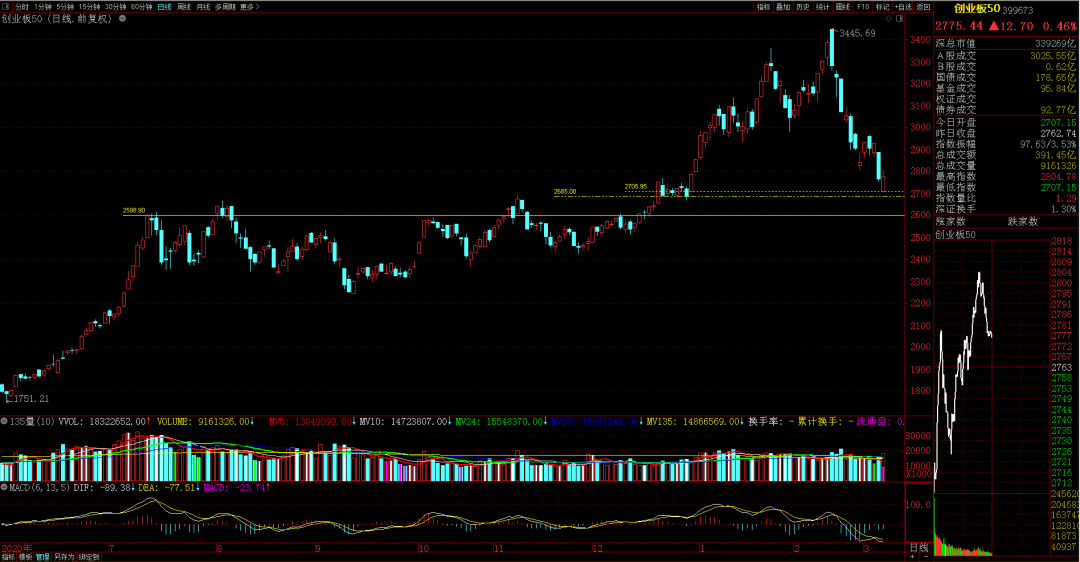Screen dimensions: 1080x562
Task: Click the 指数量比 value 1.29
Action: pos(1066,198)
